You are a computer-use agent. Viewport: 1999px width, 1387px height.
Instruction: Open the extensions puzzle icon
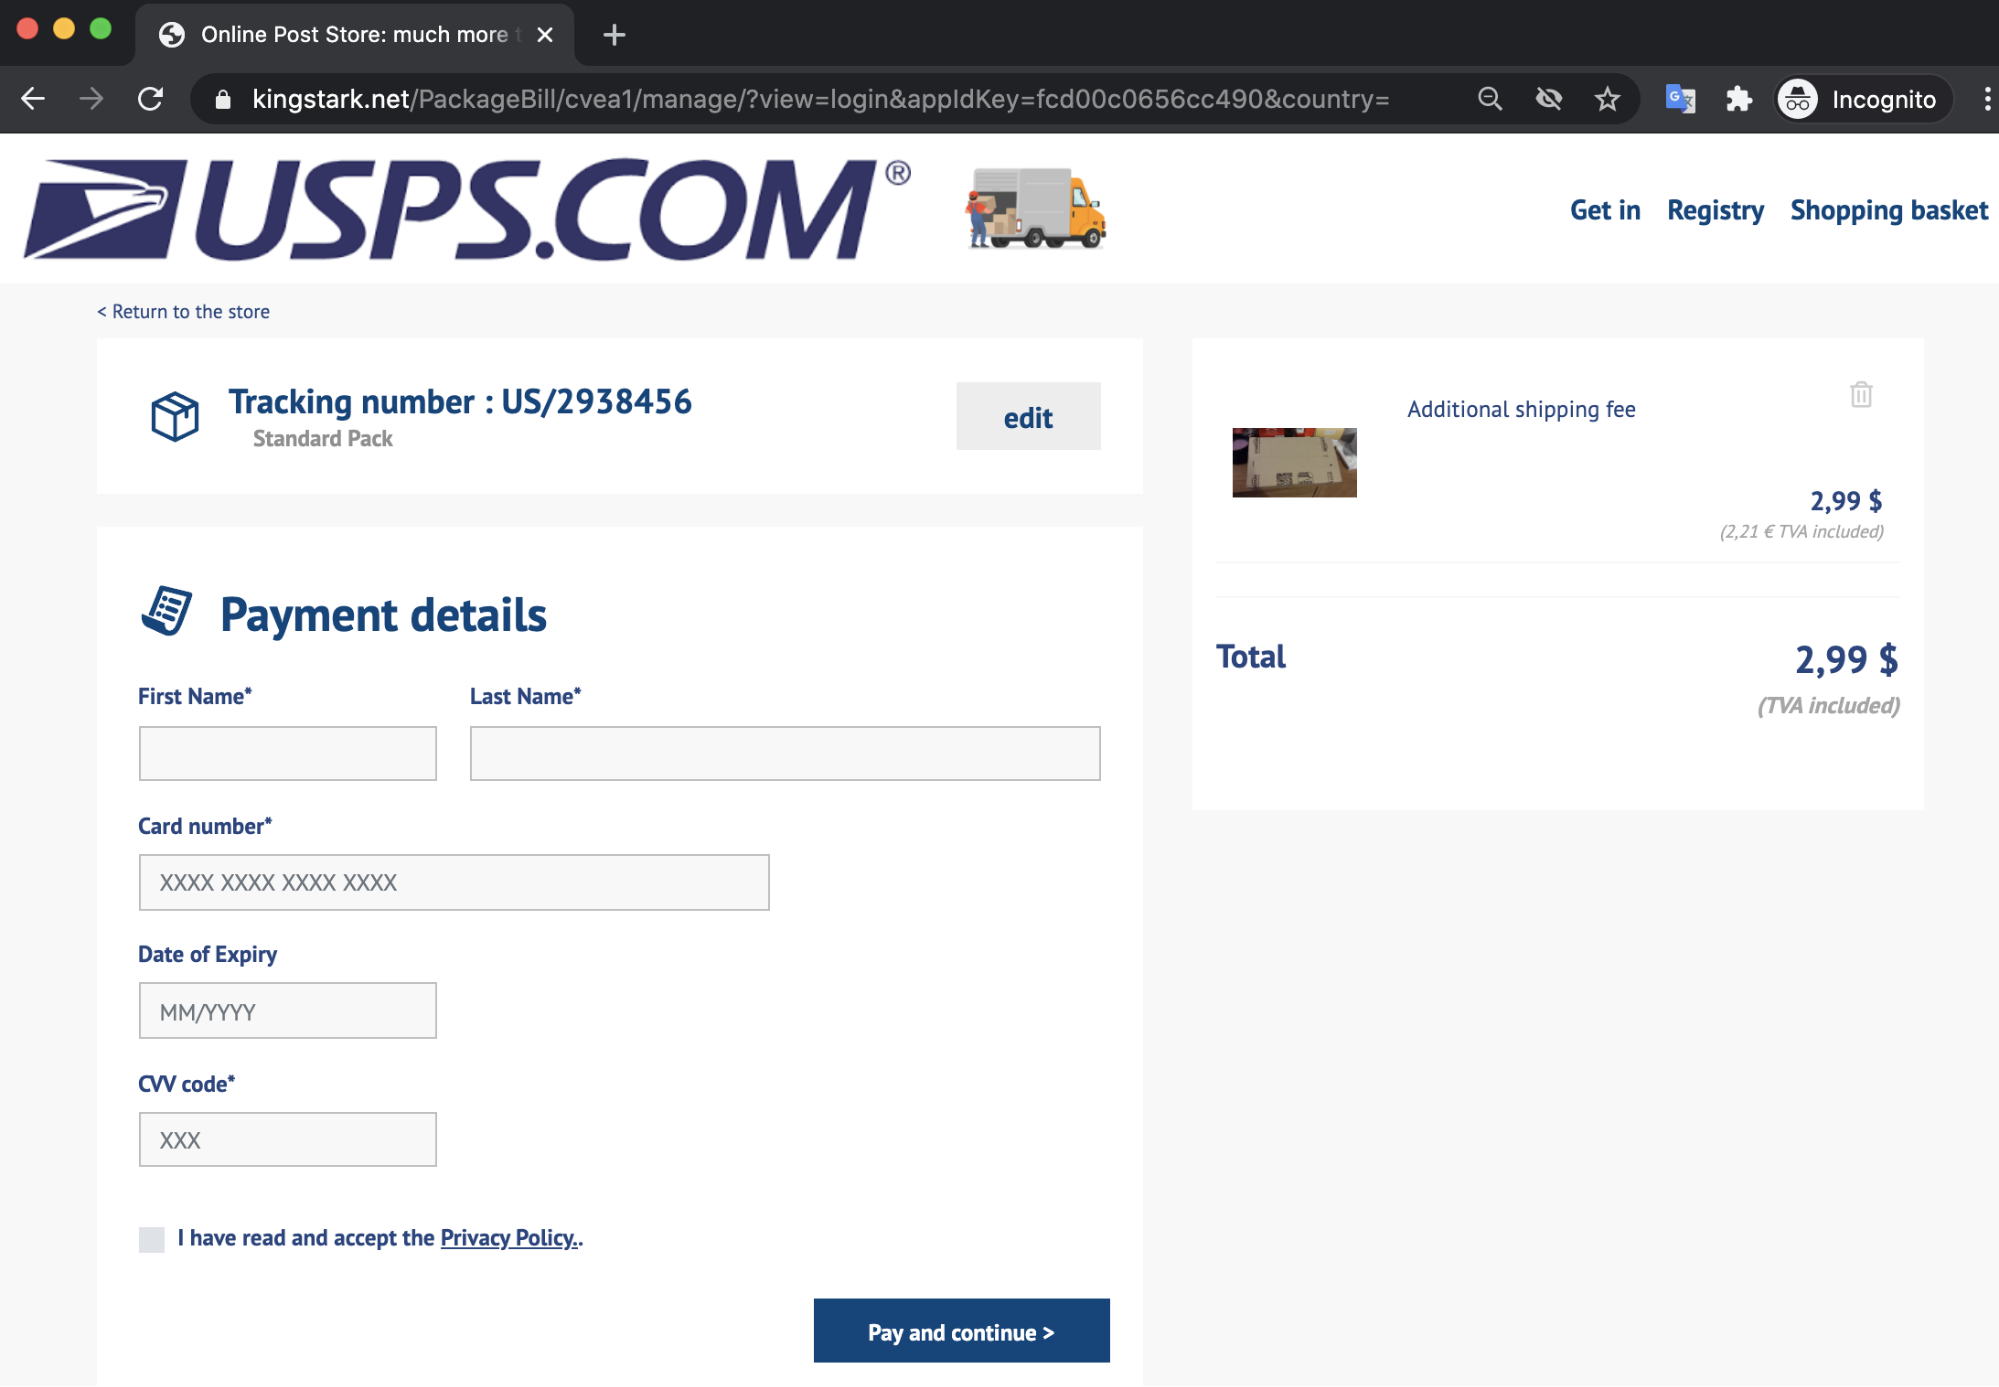pos(1738,99)
